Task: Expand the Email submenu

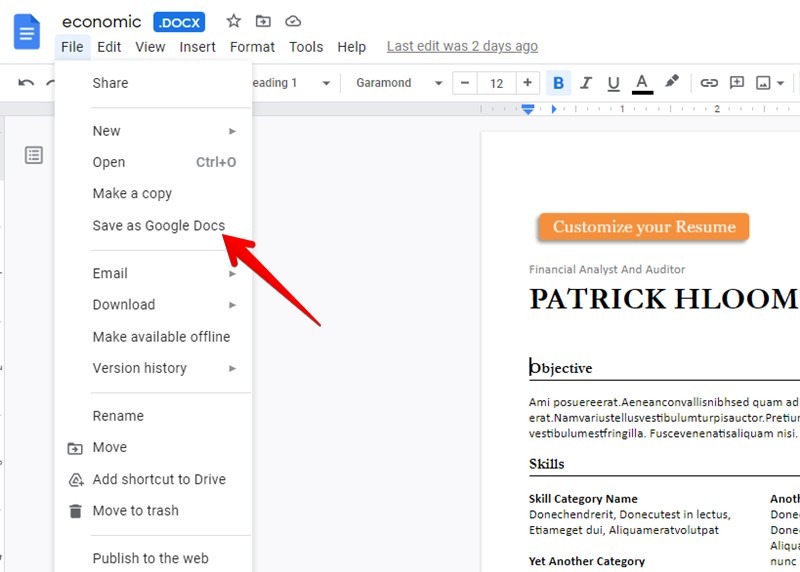Action: pyautogui.click(x=153, y=273)
